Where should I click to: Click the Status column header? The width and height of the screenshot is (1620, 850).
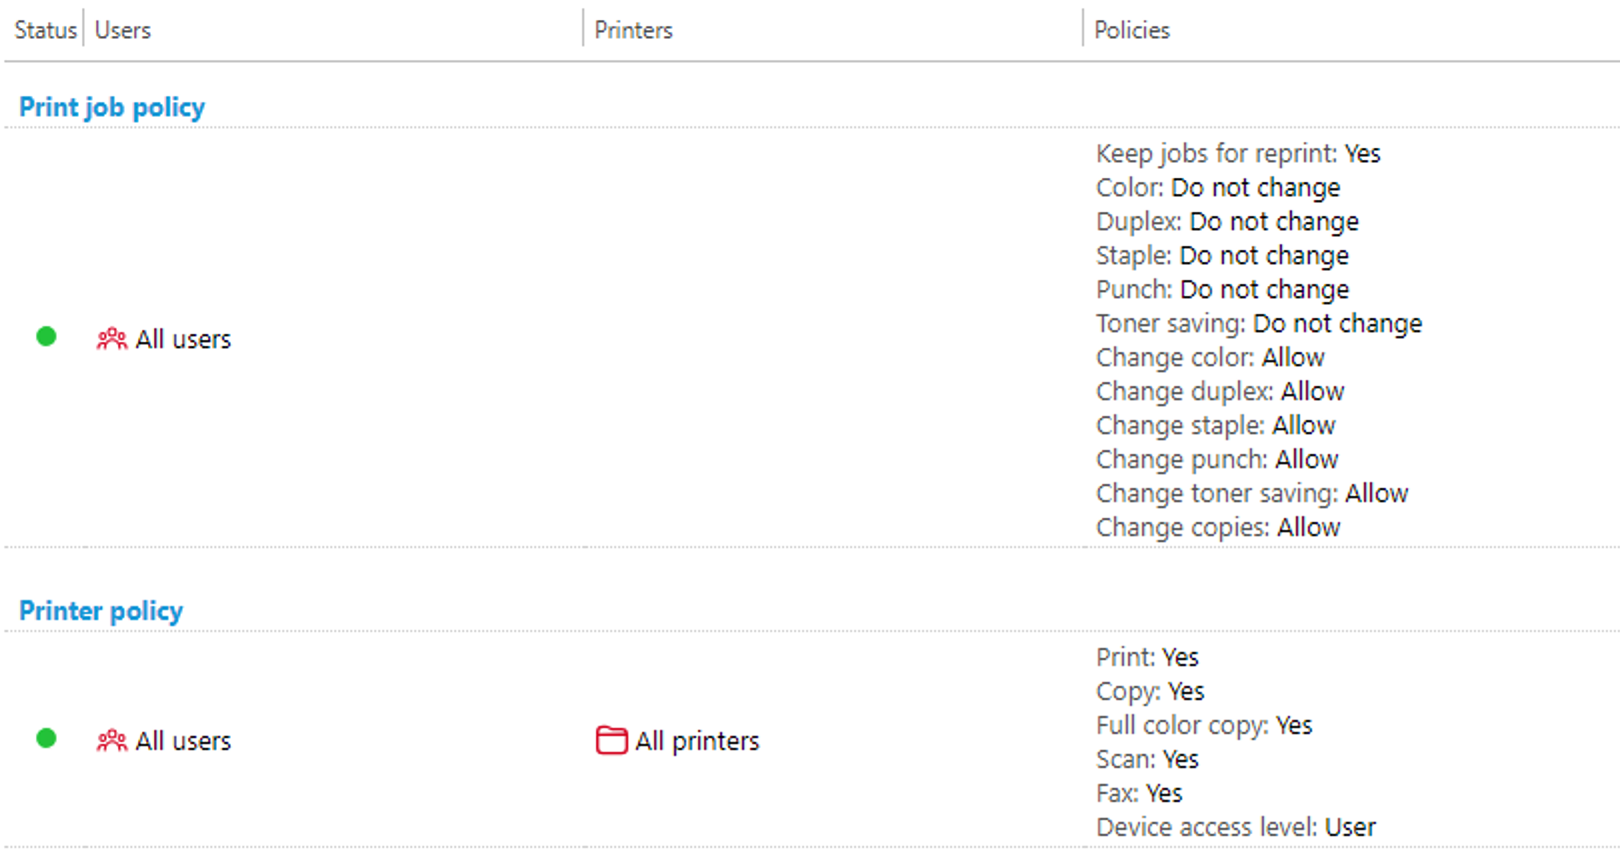point(45,30)
